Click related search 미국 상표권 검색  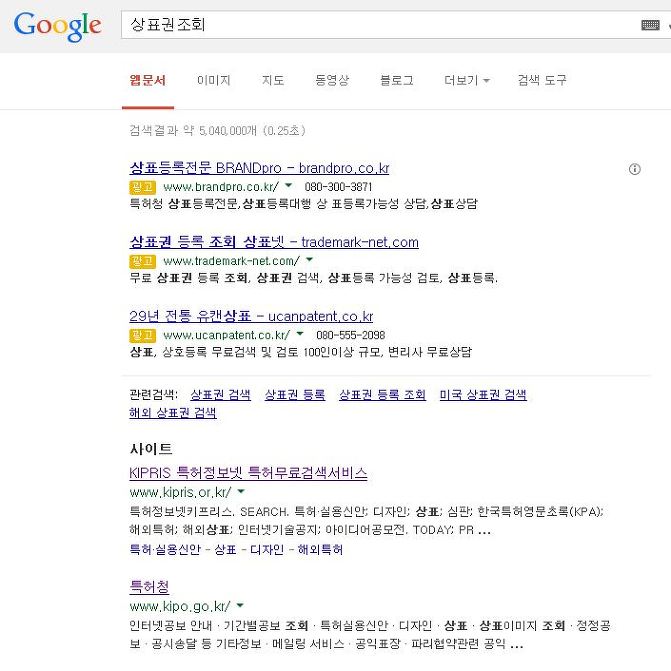pyautogui.click(x=483, y=394)
